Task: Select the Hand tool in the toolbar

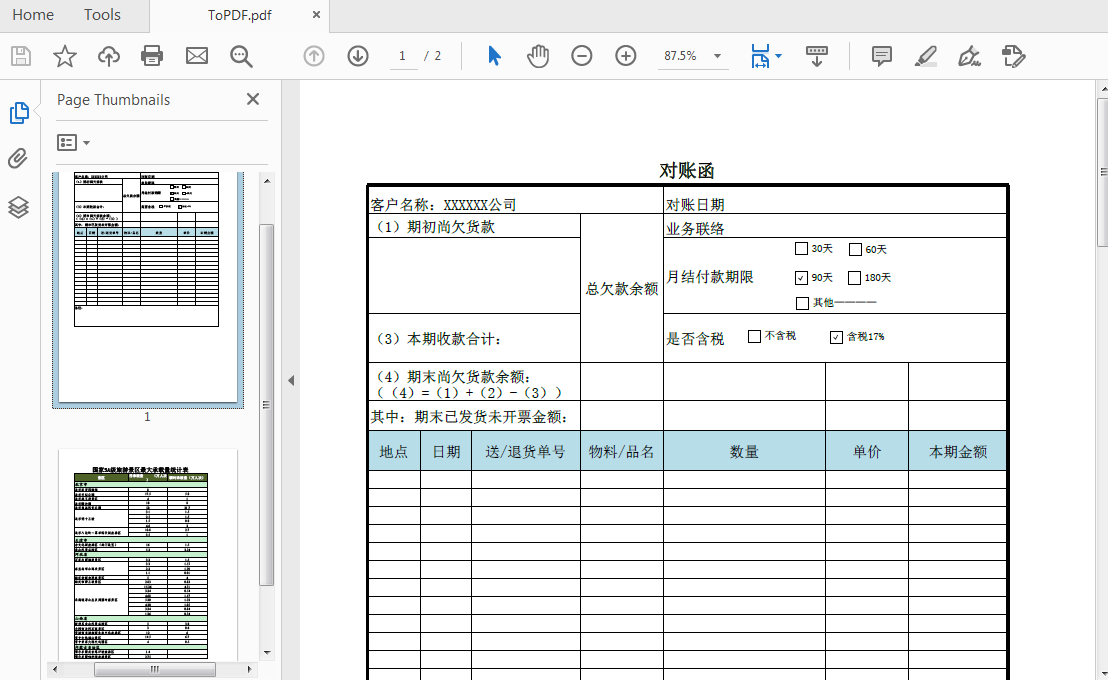Action: [x=538, y=56]
